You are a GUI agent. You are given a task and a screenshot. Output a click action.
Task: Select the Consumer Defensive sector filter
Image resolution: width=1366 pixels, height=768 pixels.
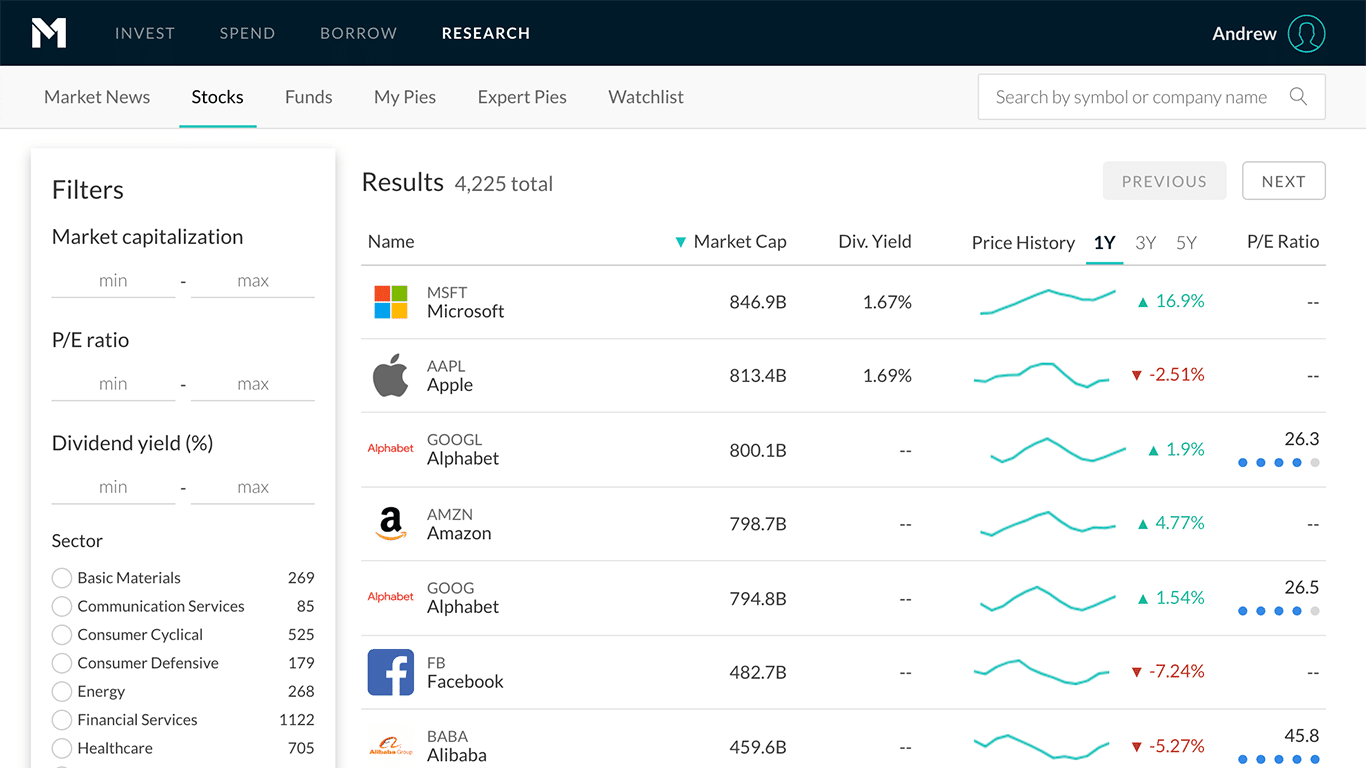pyautogui.click(x=62, y=663)
